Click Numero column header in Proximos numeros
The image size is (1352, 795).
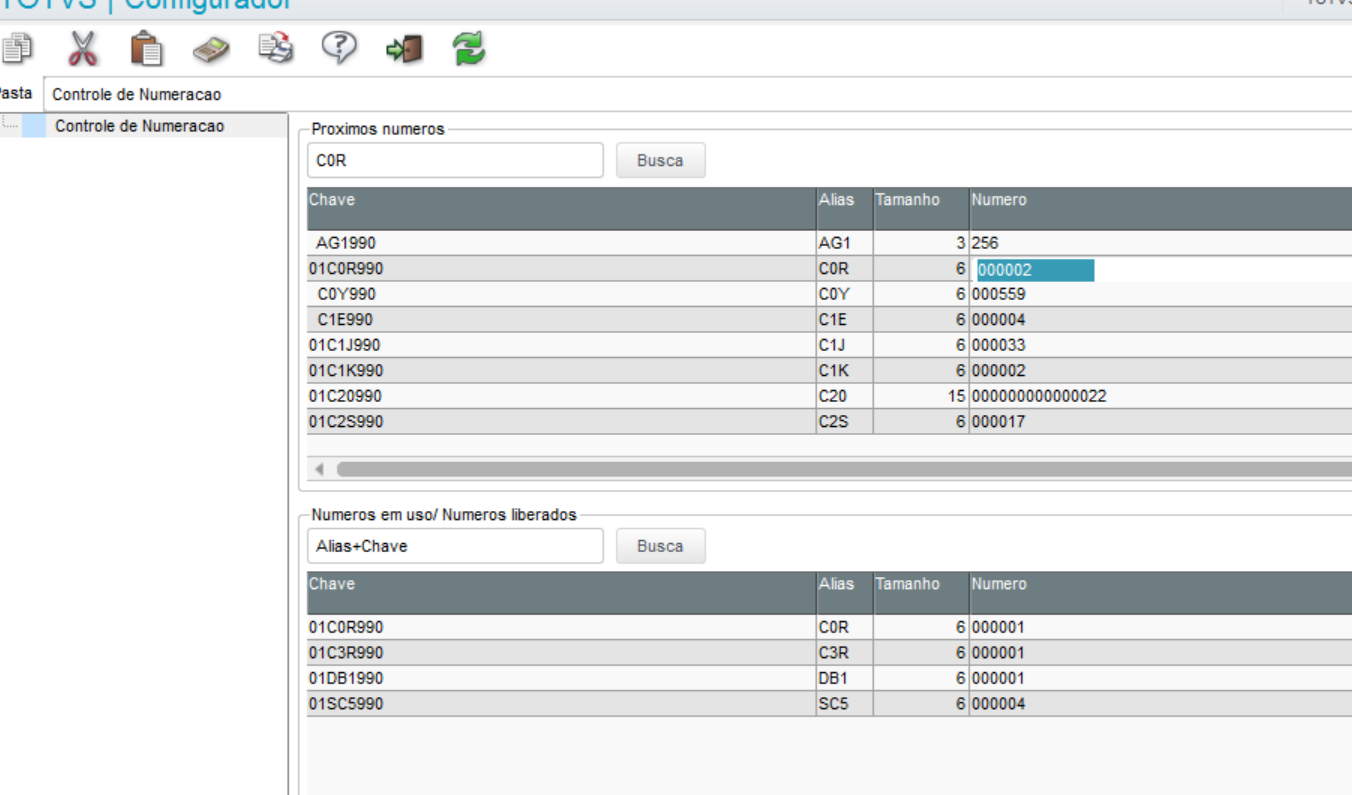click(1160, 208)
